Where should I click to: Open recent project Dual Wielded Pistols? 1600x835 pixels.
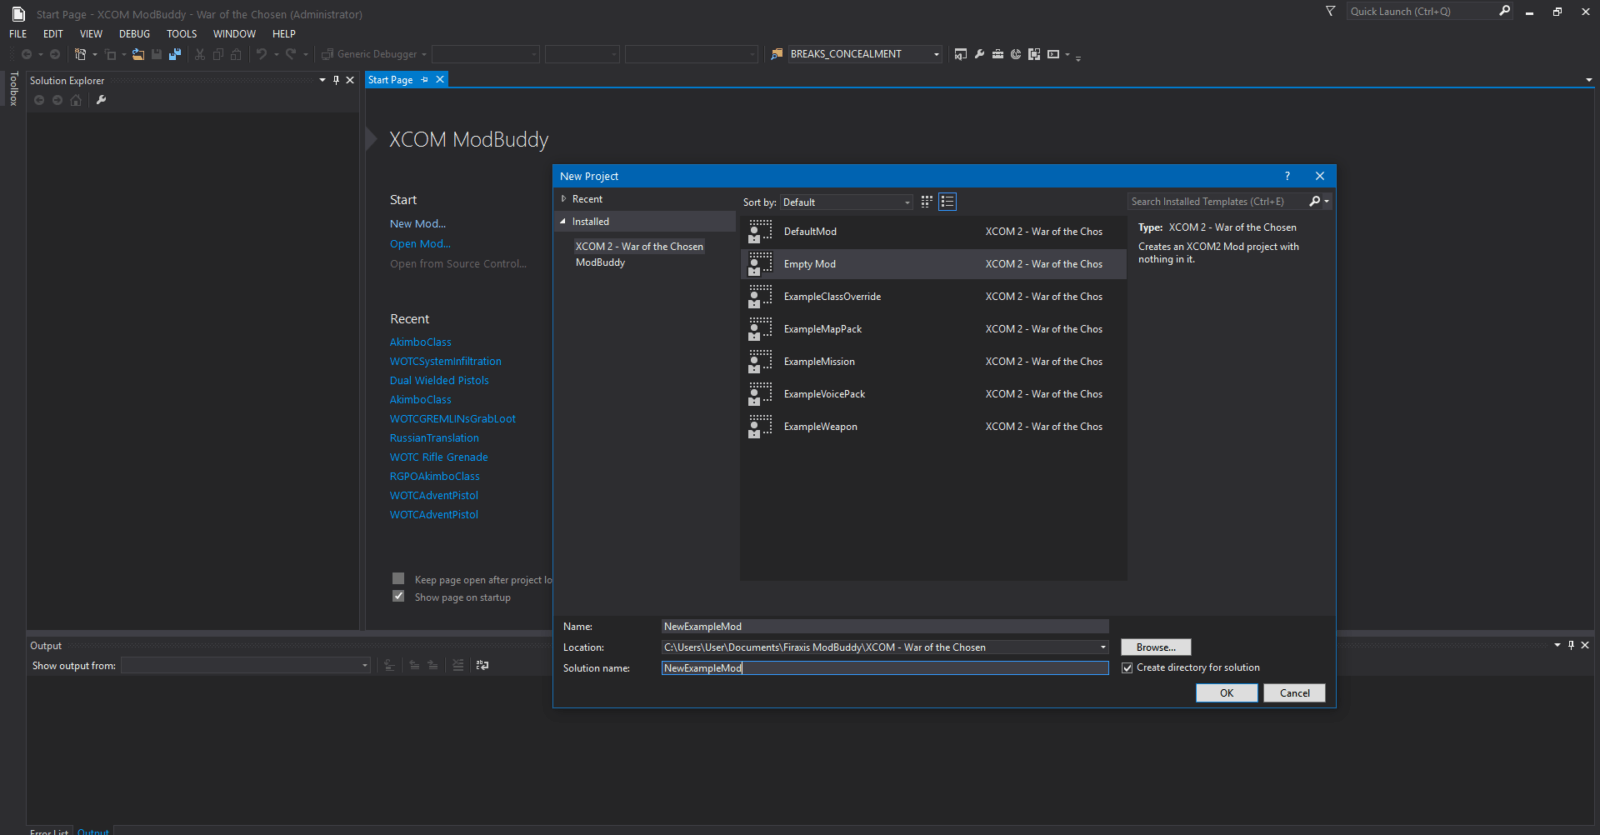pyautogui.click(x=439, y=380)
